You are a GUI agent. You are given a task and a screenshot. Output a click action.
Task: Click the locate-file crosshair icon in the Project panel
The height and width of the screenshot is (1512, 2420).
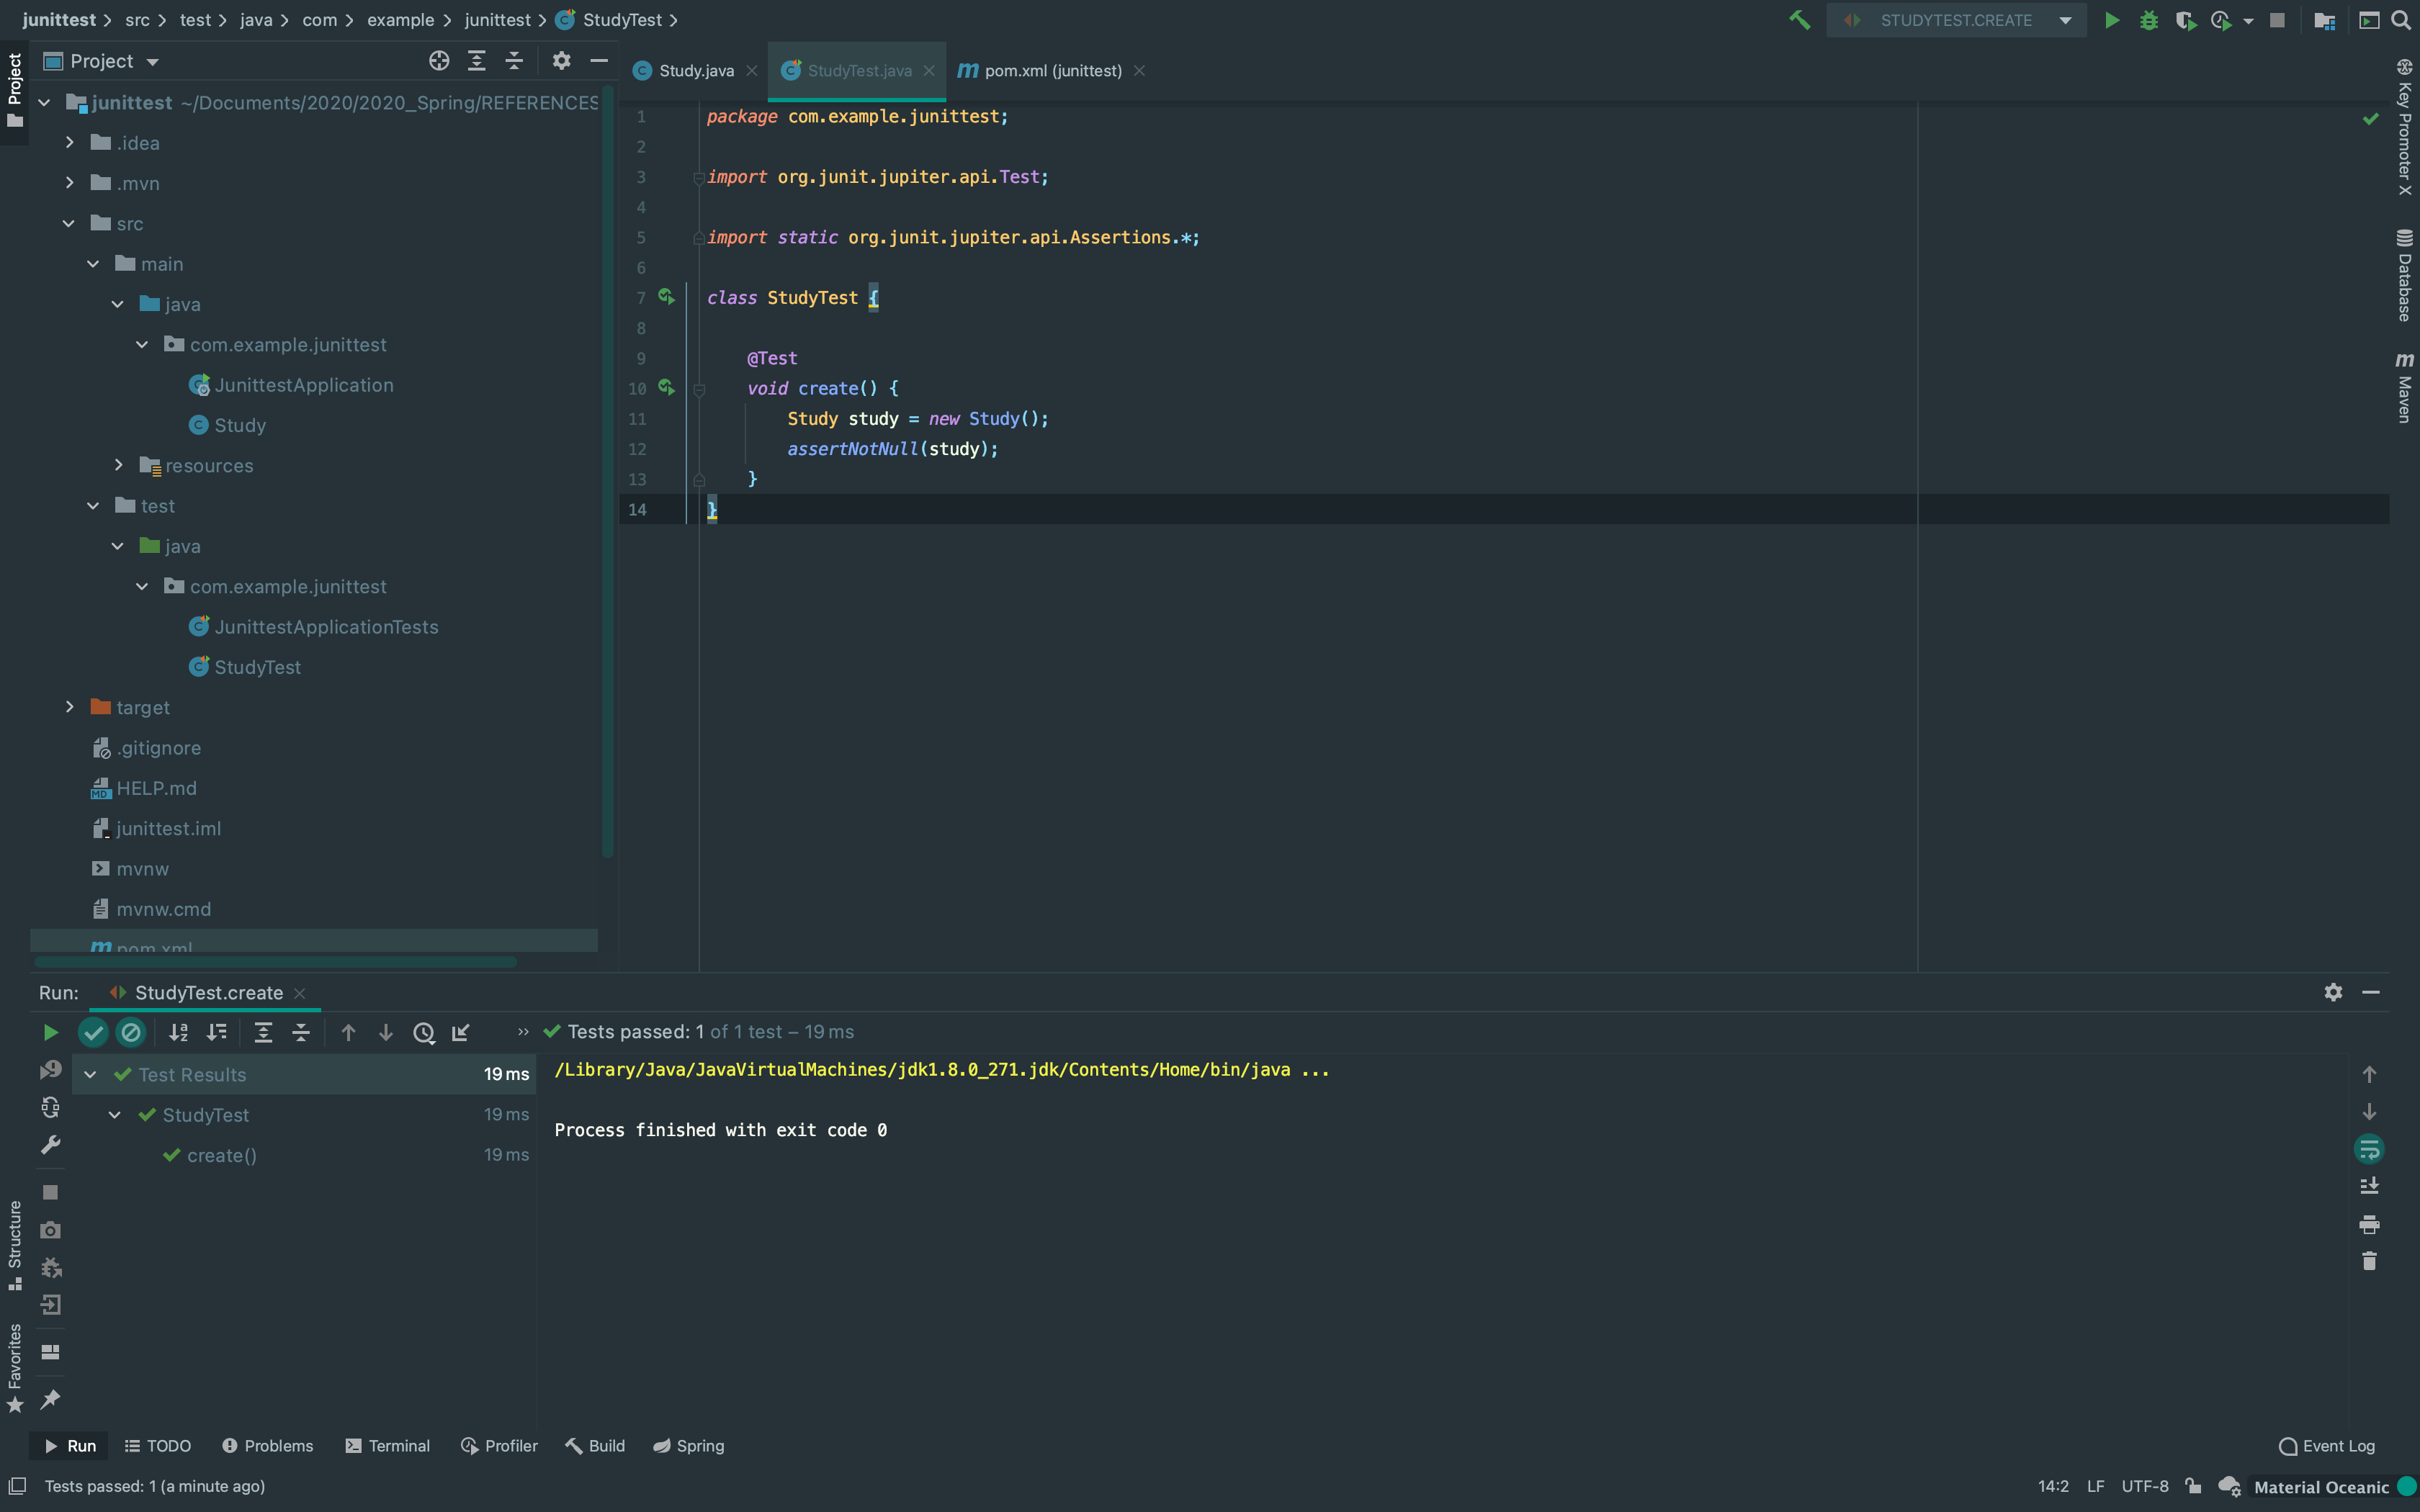point(438,61)
